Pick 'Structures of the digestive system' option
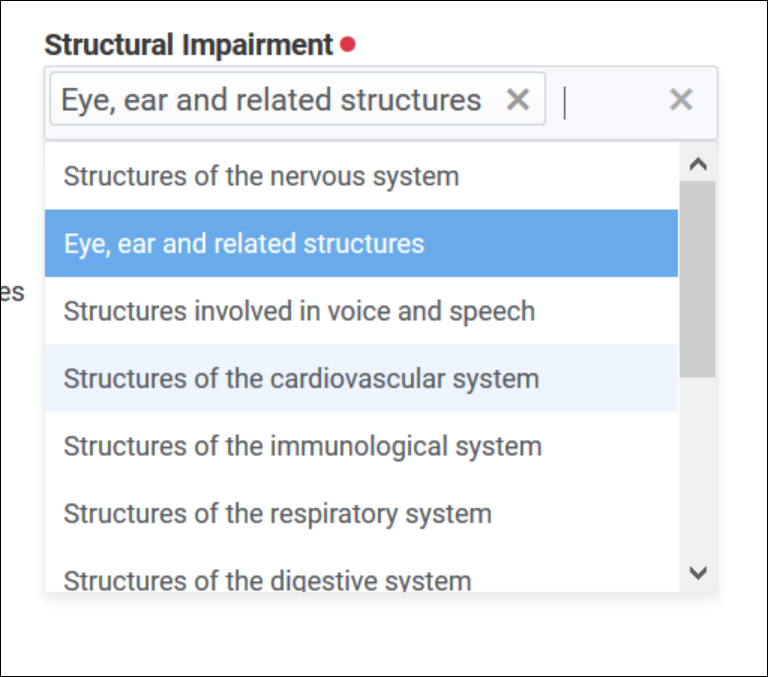Image resolution: width=768 pixels, height=677 pixels. [x=267, y=578]
